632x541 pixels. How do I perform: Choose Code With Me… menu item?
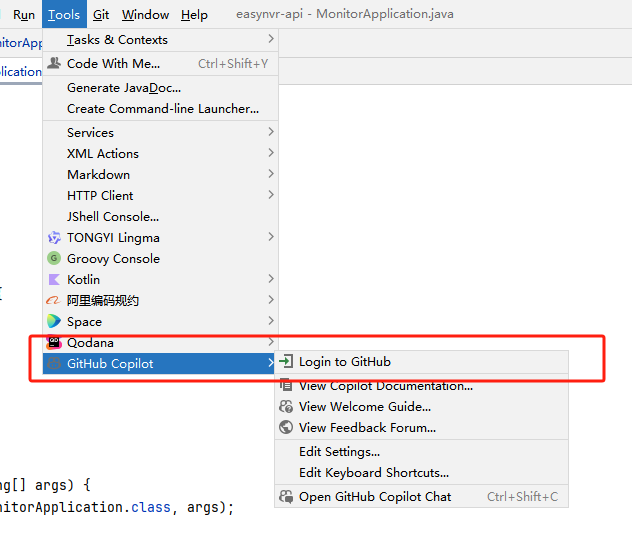click(x=160, y=63)
